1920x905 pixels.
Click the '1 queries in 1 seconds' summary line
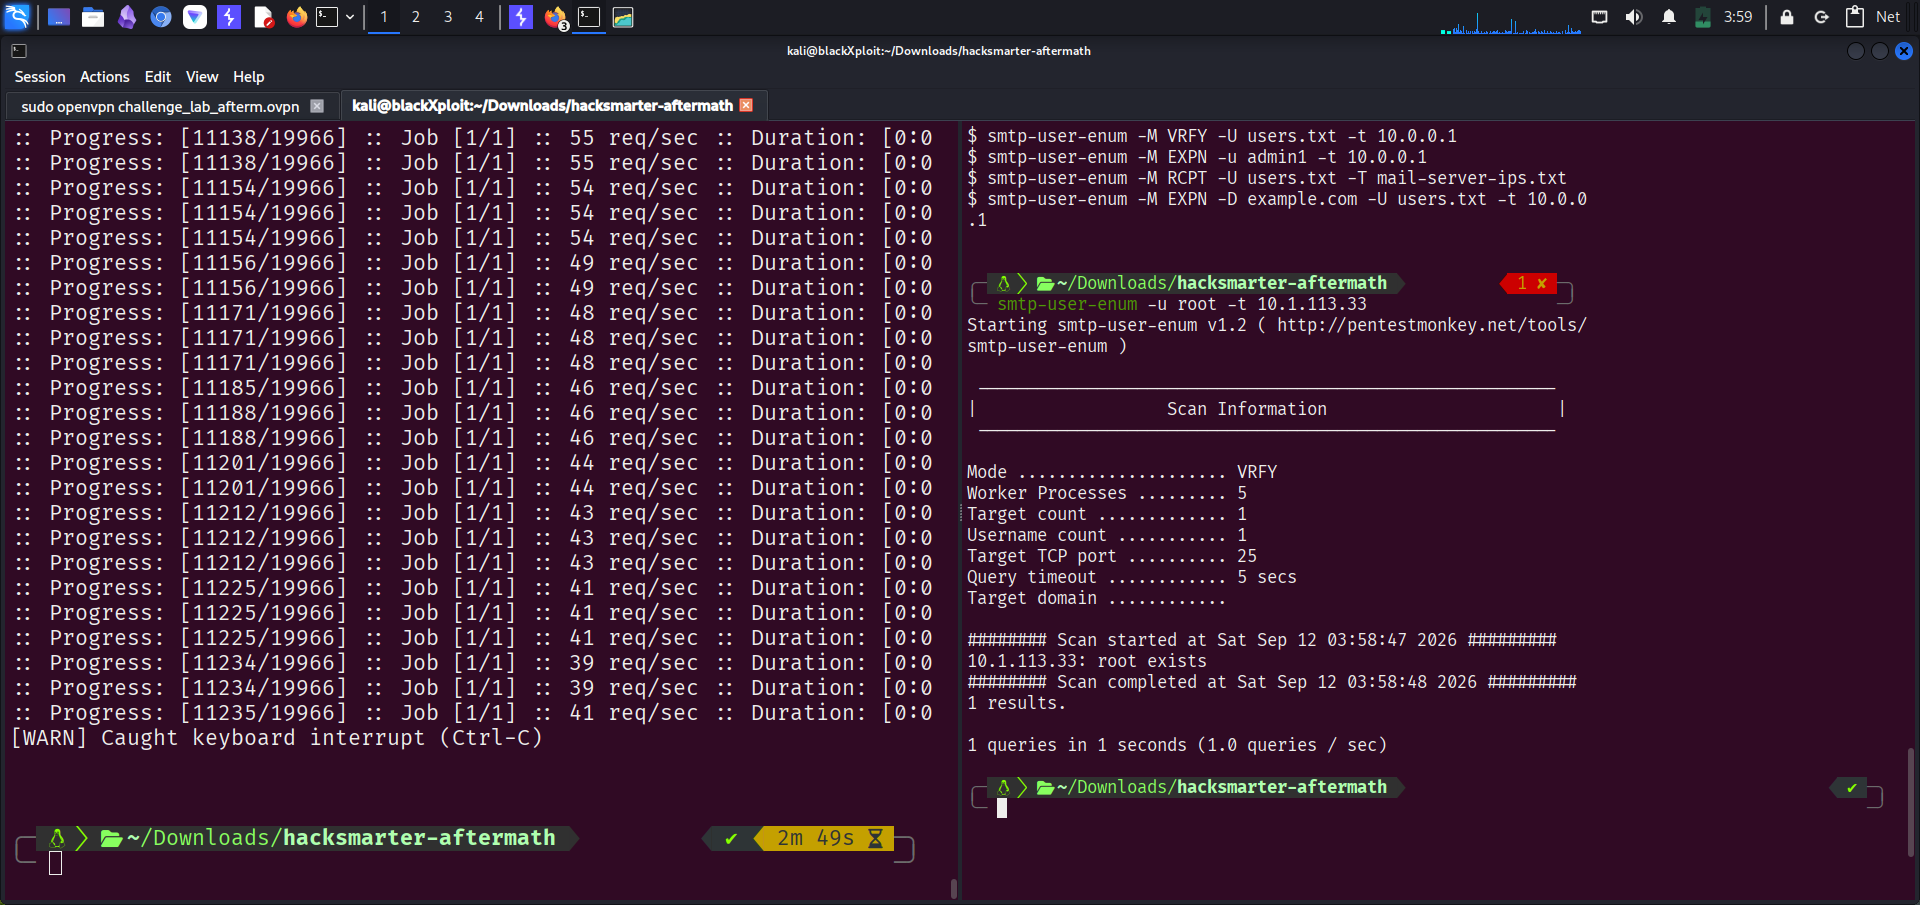click(x=1177, y=745)
